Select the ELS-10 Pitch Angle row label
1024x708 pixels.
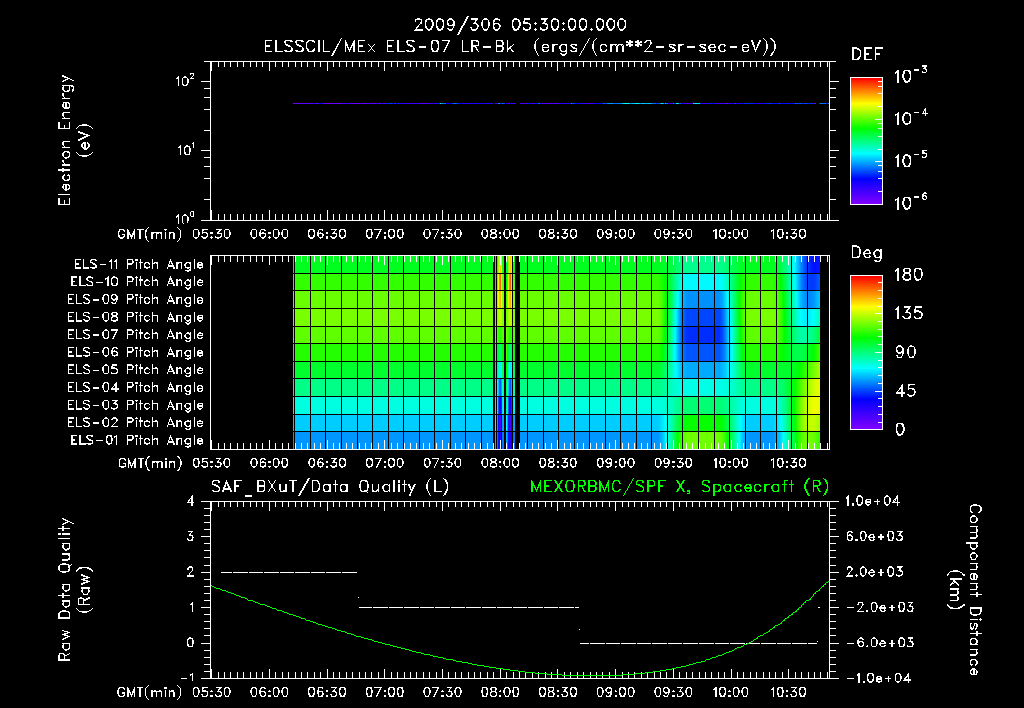pyautogui.click(x=137, y=282)
